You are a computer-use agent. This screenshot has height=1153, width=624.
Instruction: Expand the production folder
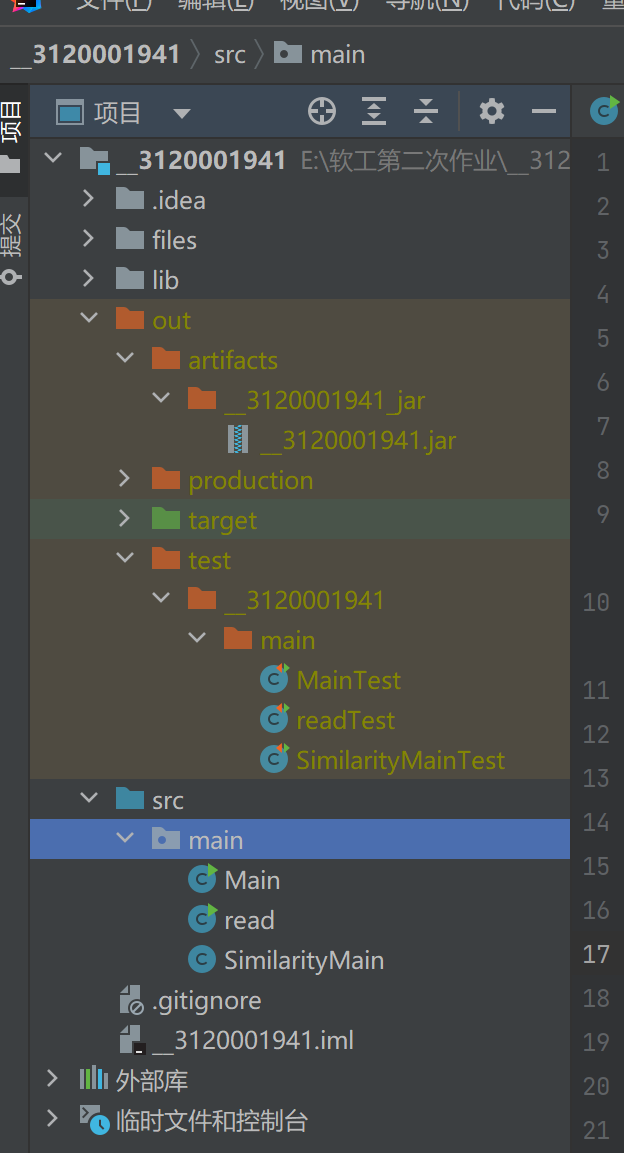pos(125,480)
